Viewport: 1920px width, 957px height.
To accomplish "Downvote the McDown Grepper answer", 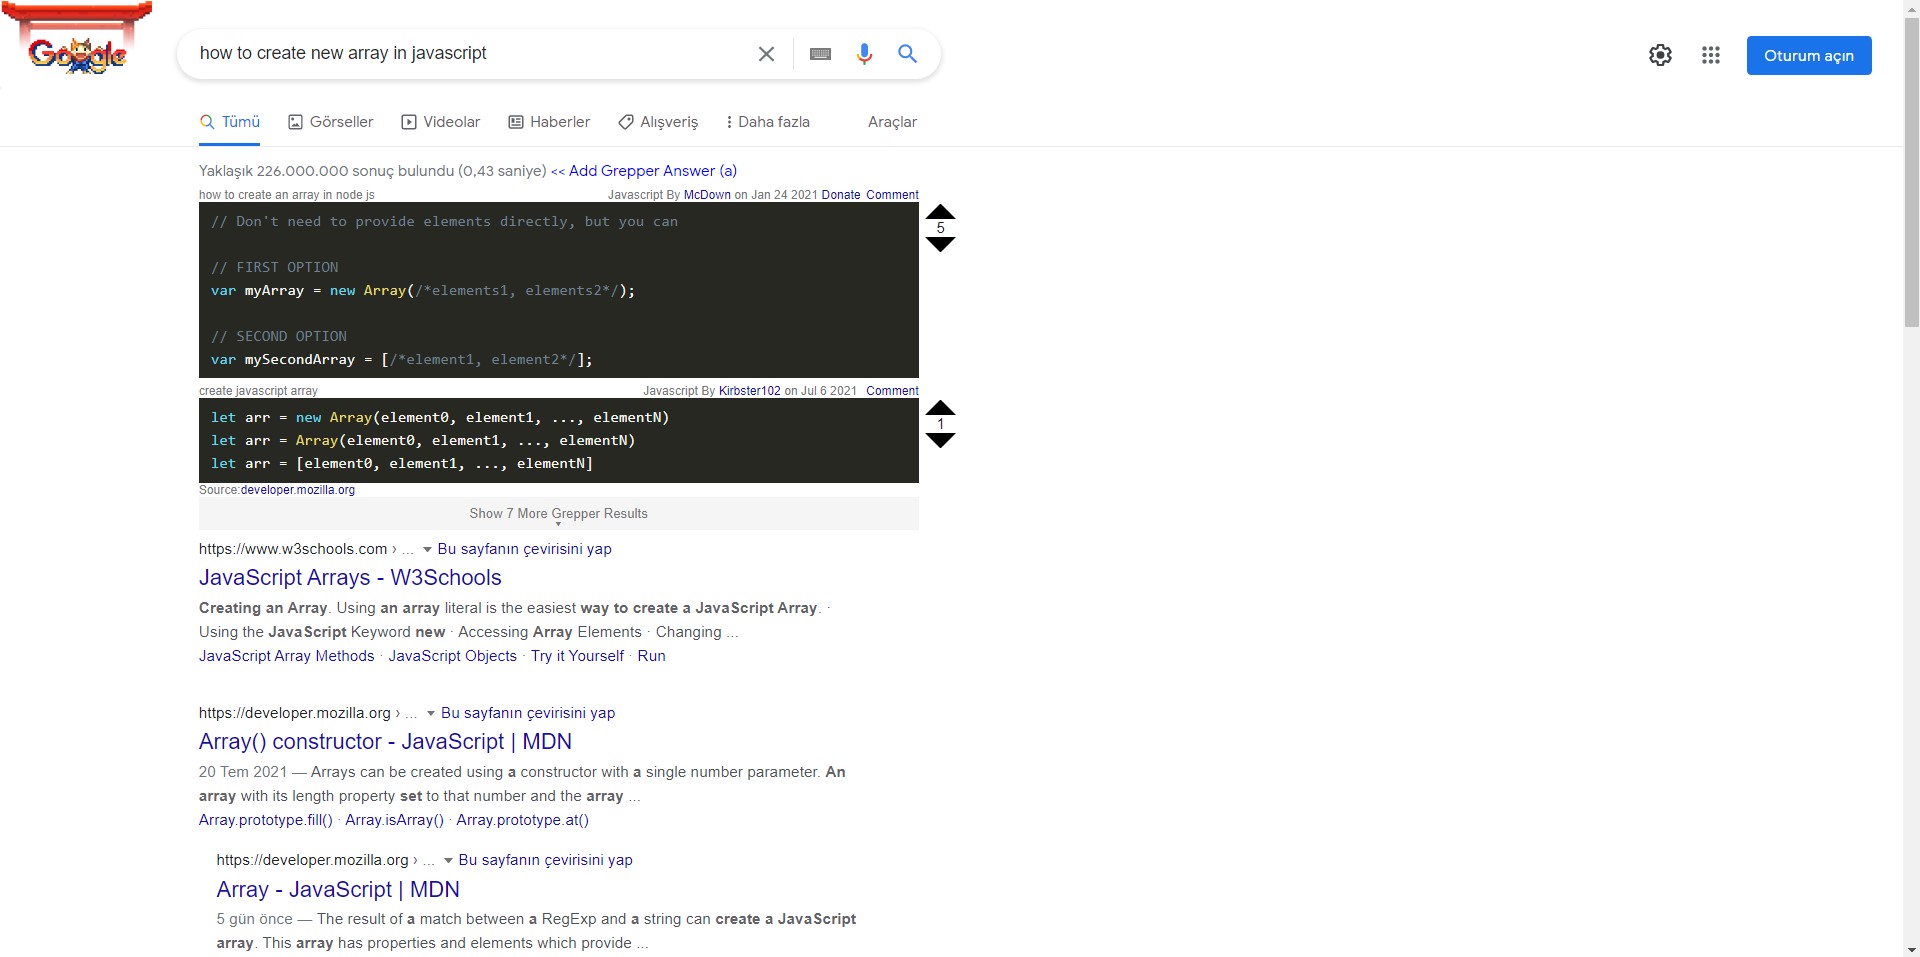I will click(x=940, y=244).
